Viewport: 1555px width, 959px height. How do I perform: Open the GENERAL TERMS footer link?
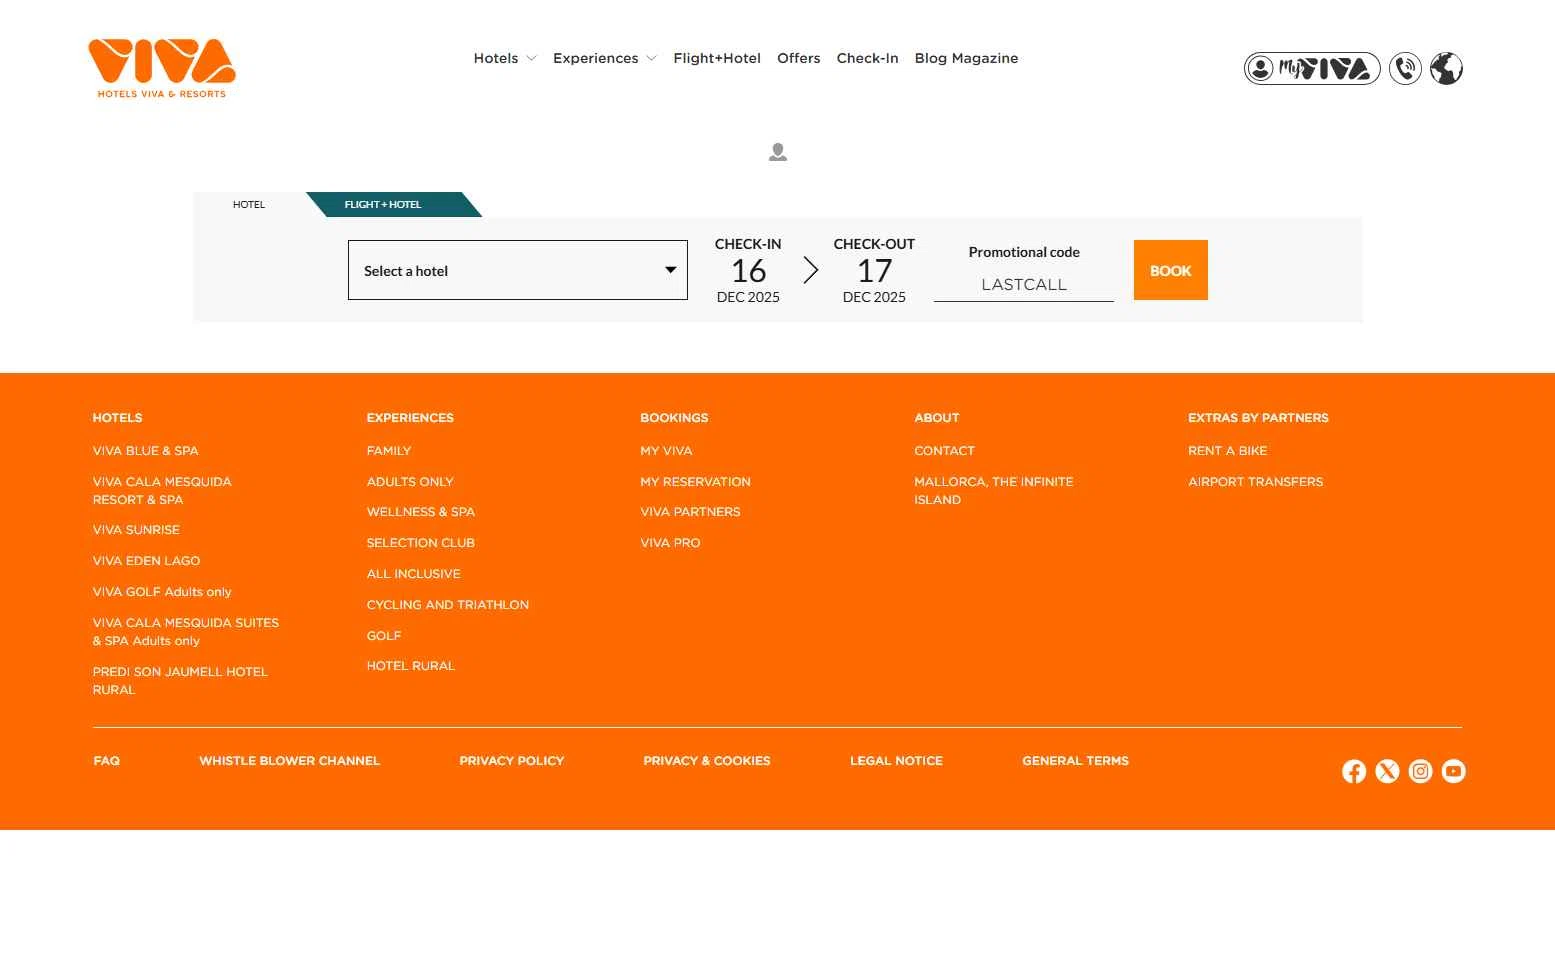1076,761
